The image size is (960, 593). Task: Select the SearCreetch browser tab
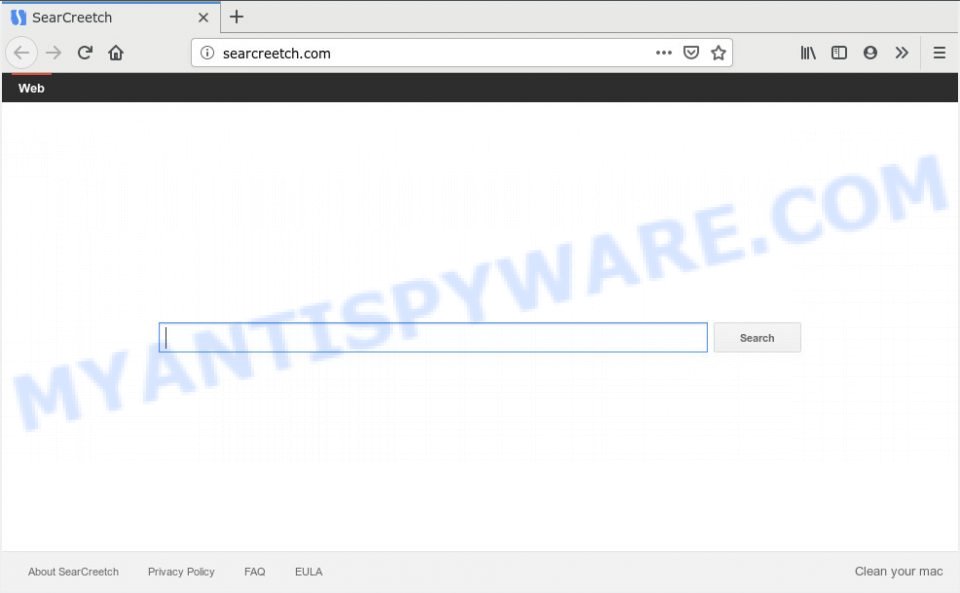111,18
